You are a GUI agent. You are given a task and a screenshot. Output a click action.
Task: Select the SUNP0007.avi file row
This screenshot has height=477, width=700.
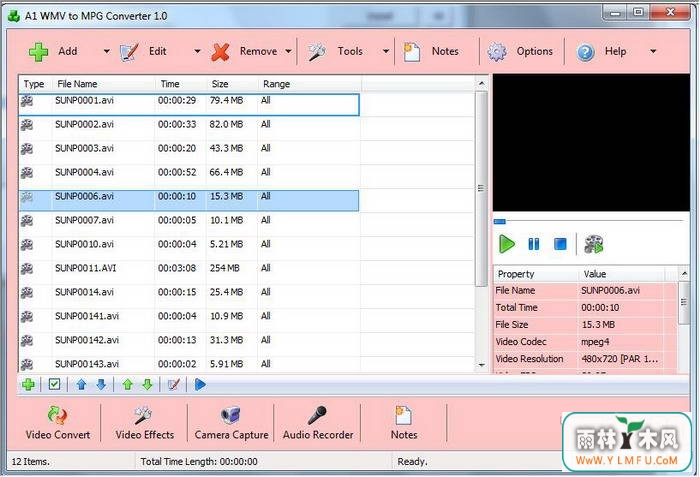[x=189, y=225]
